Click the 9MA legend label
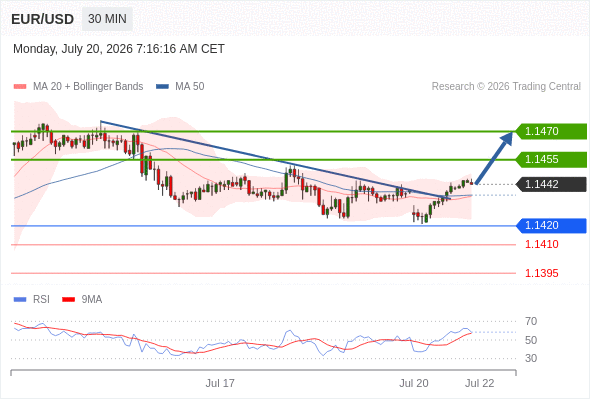 (92, 300)
